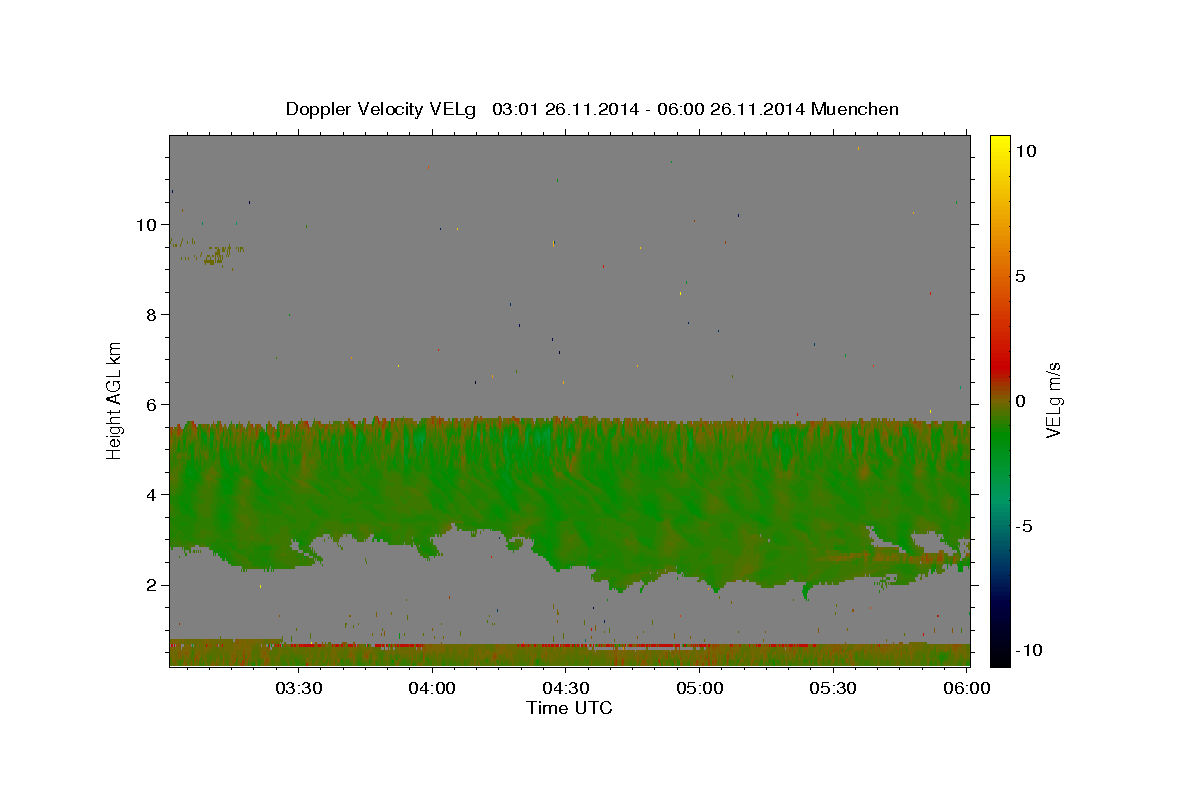Click the 06:00 time tick label
The width and height of the screenshot is (1200, 800).
(967, 688)
